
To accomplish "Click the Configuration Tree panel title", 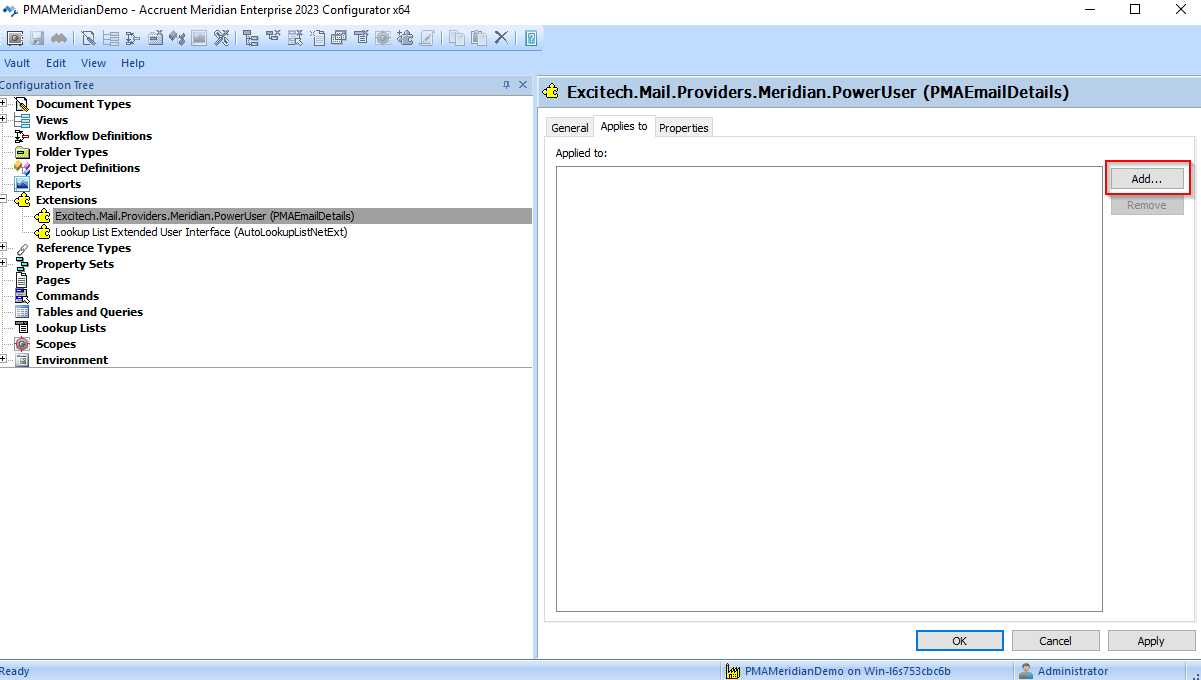I will tap(47, 85).
